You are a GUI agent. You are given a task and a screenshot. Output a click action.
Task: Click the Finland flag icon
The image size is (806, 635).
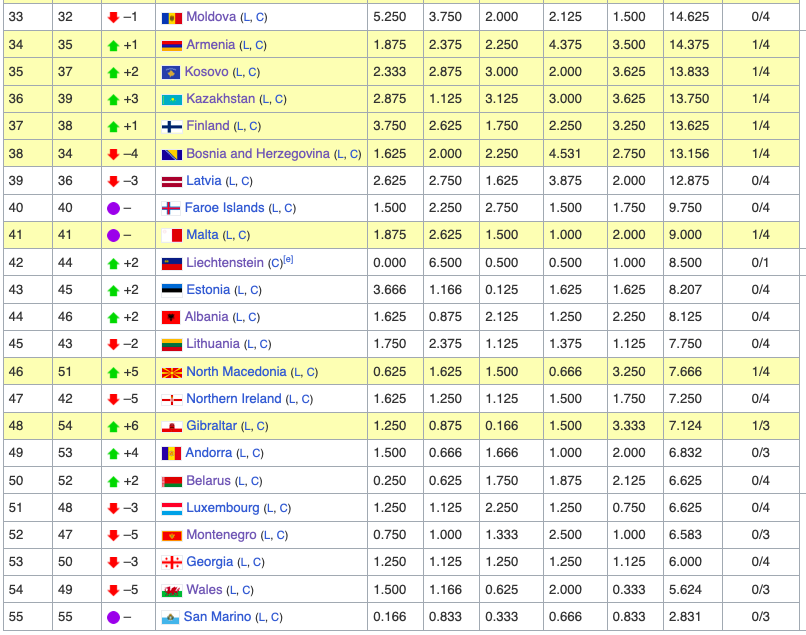point(171,126)
